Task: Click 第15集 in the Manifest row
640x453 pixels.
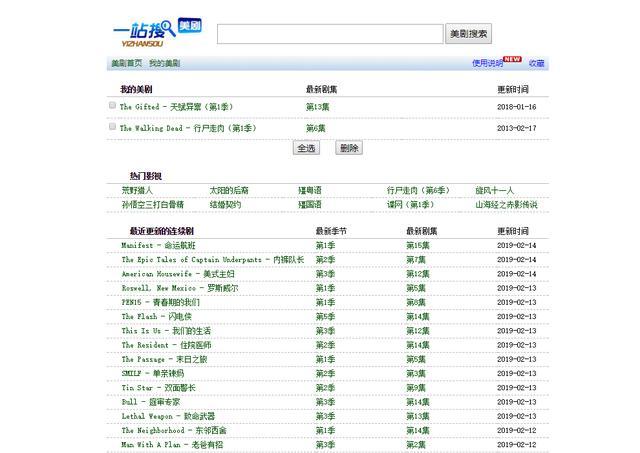Action: pos(418,245)
